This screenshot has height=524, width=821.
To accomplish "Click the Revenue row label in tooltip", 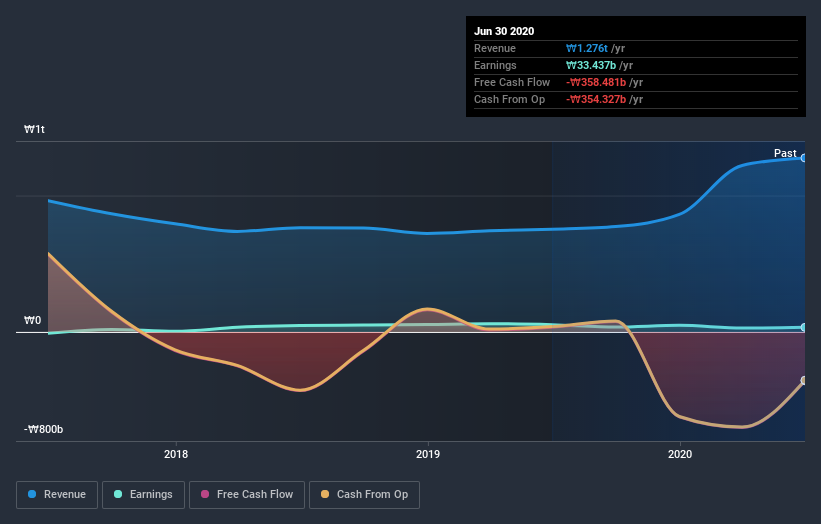I will [495, 48].
